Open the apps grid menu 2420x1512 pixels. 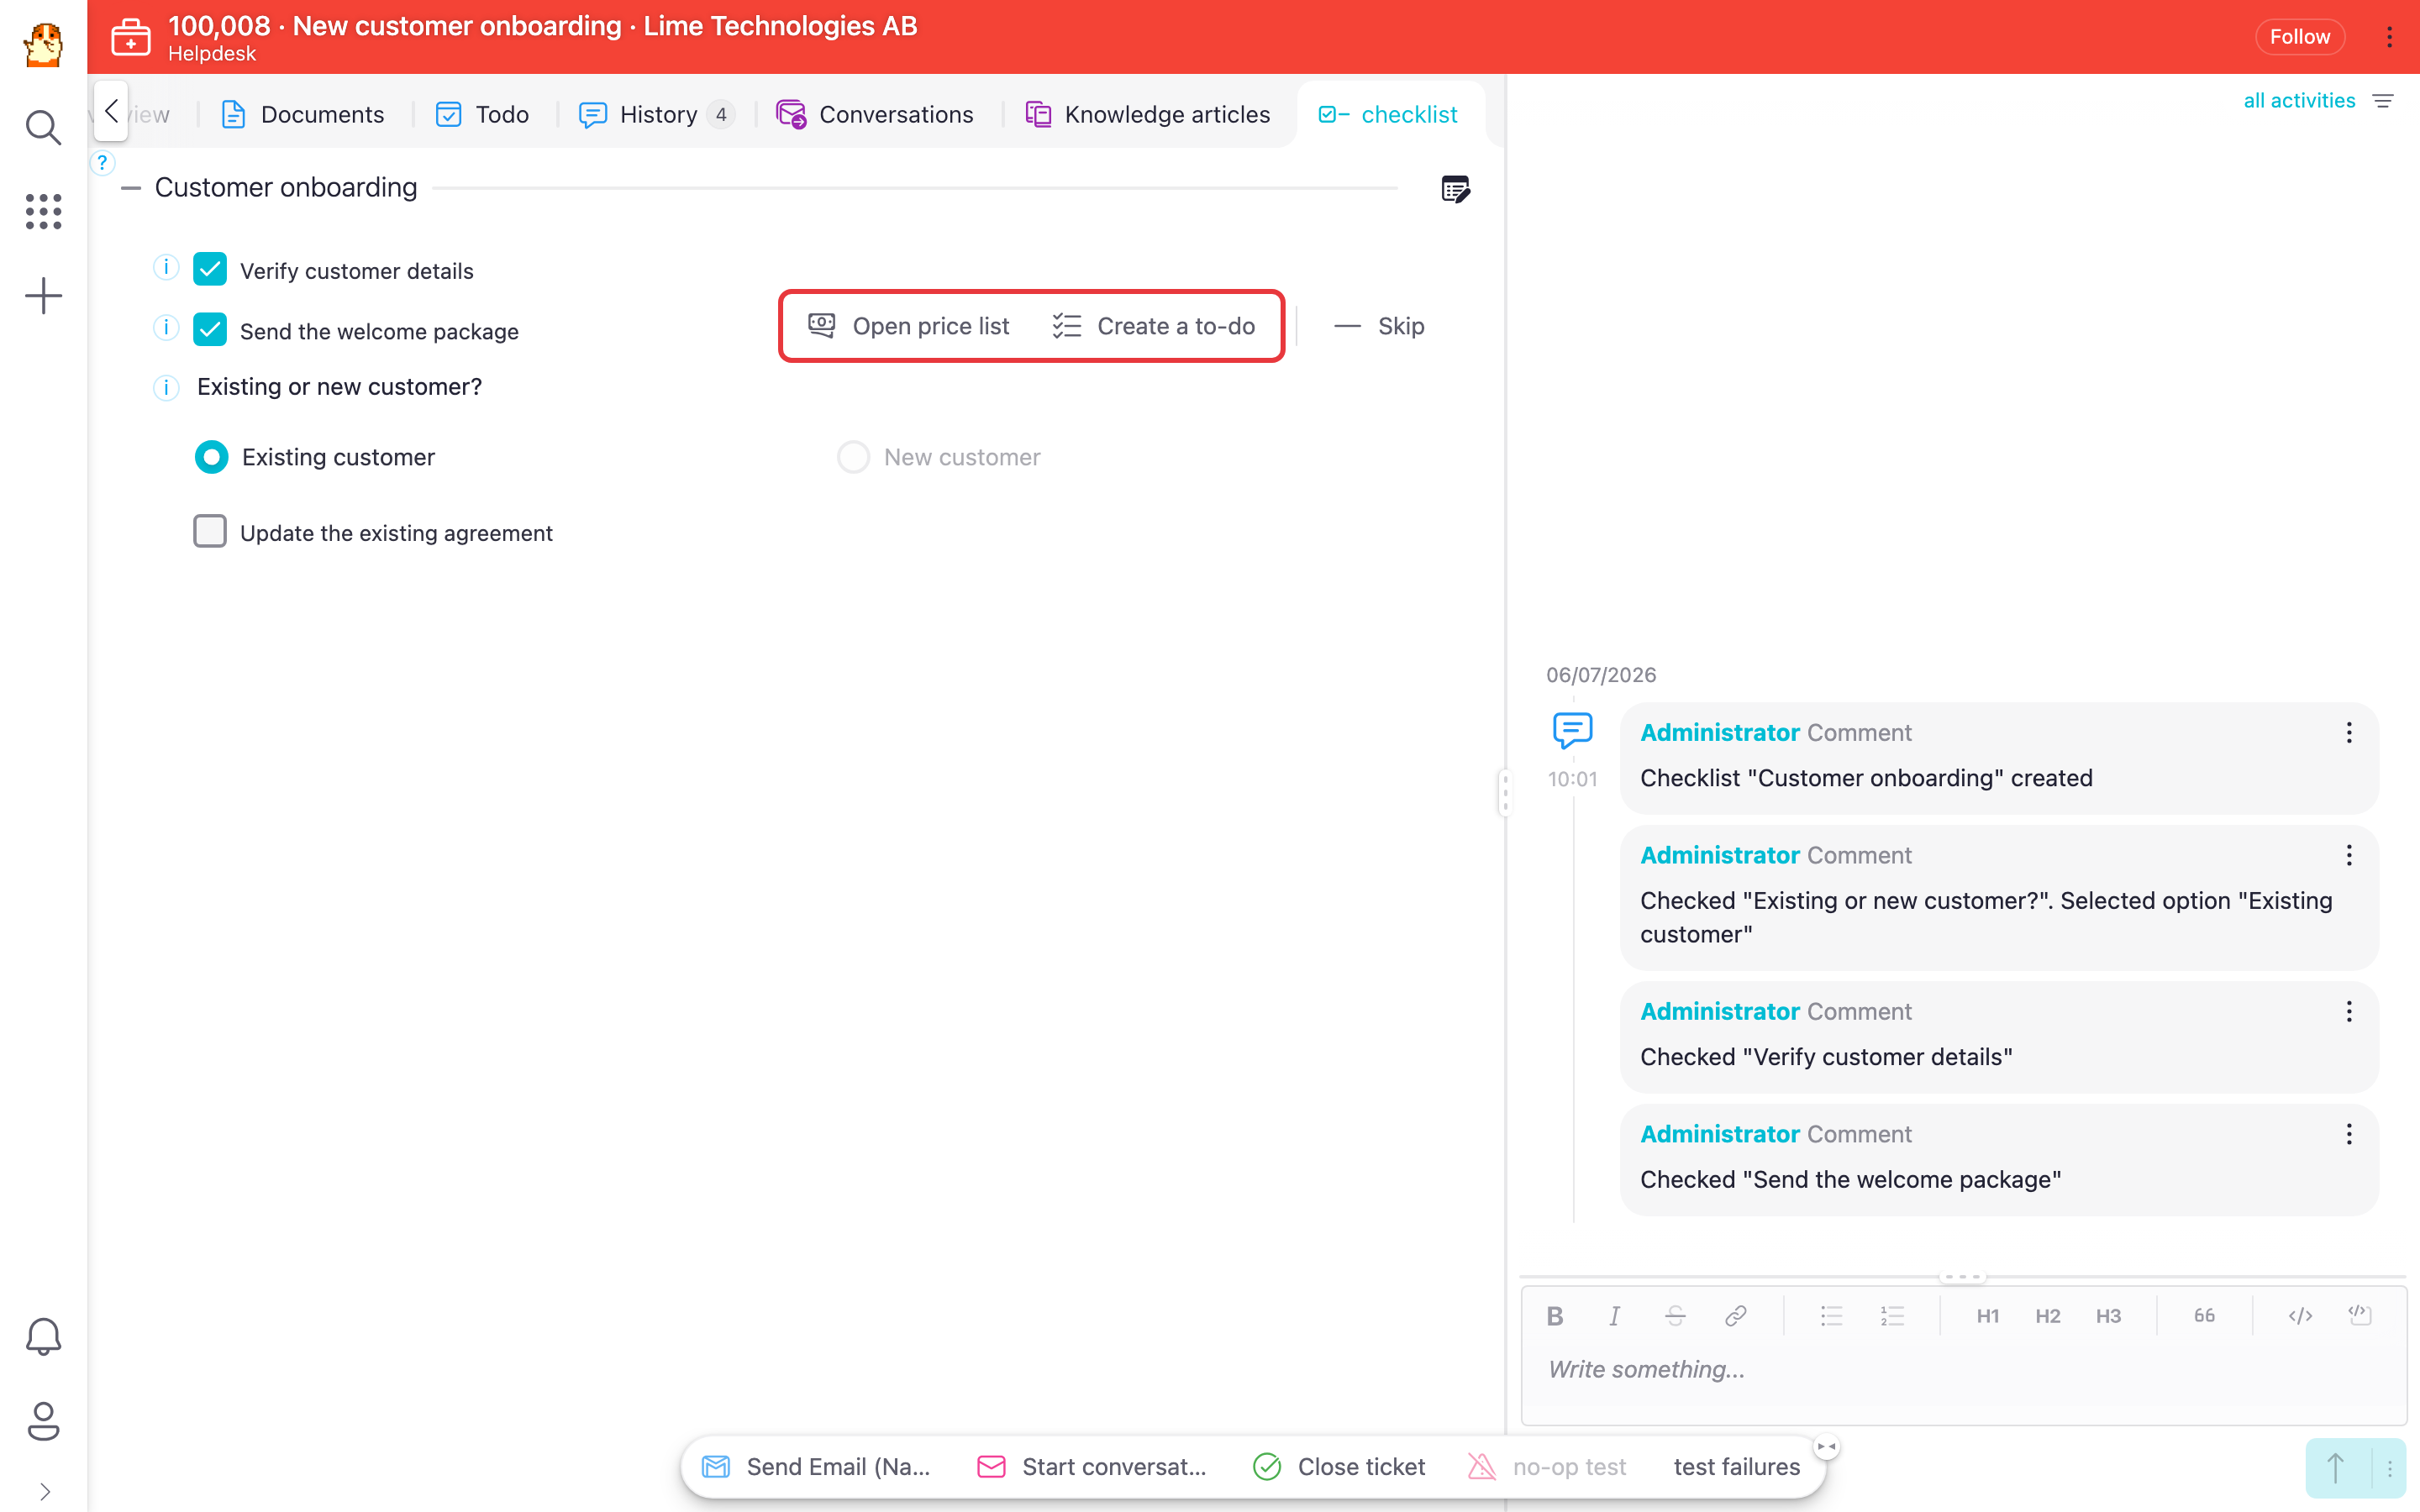pyautogui.click(x=43, y=211)
